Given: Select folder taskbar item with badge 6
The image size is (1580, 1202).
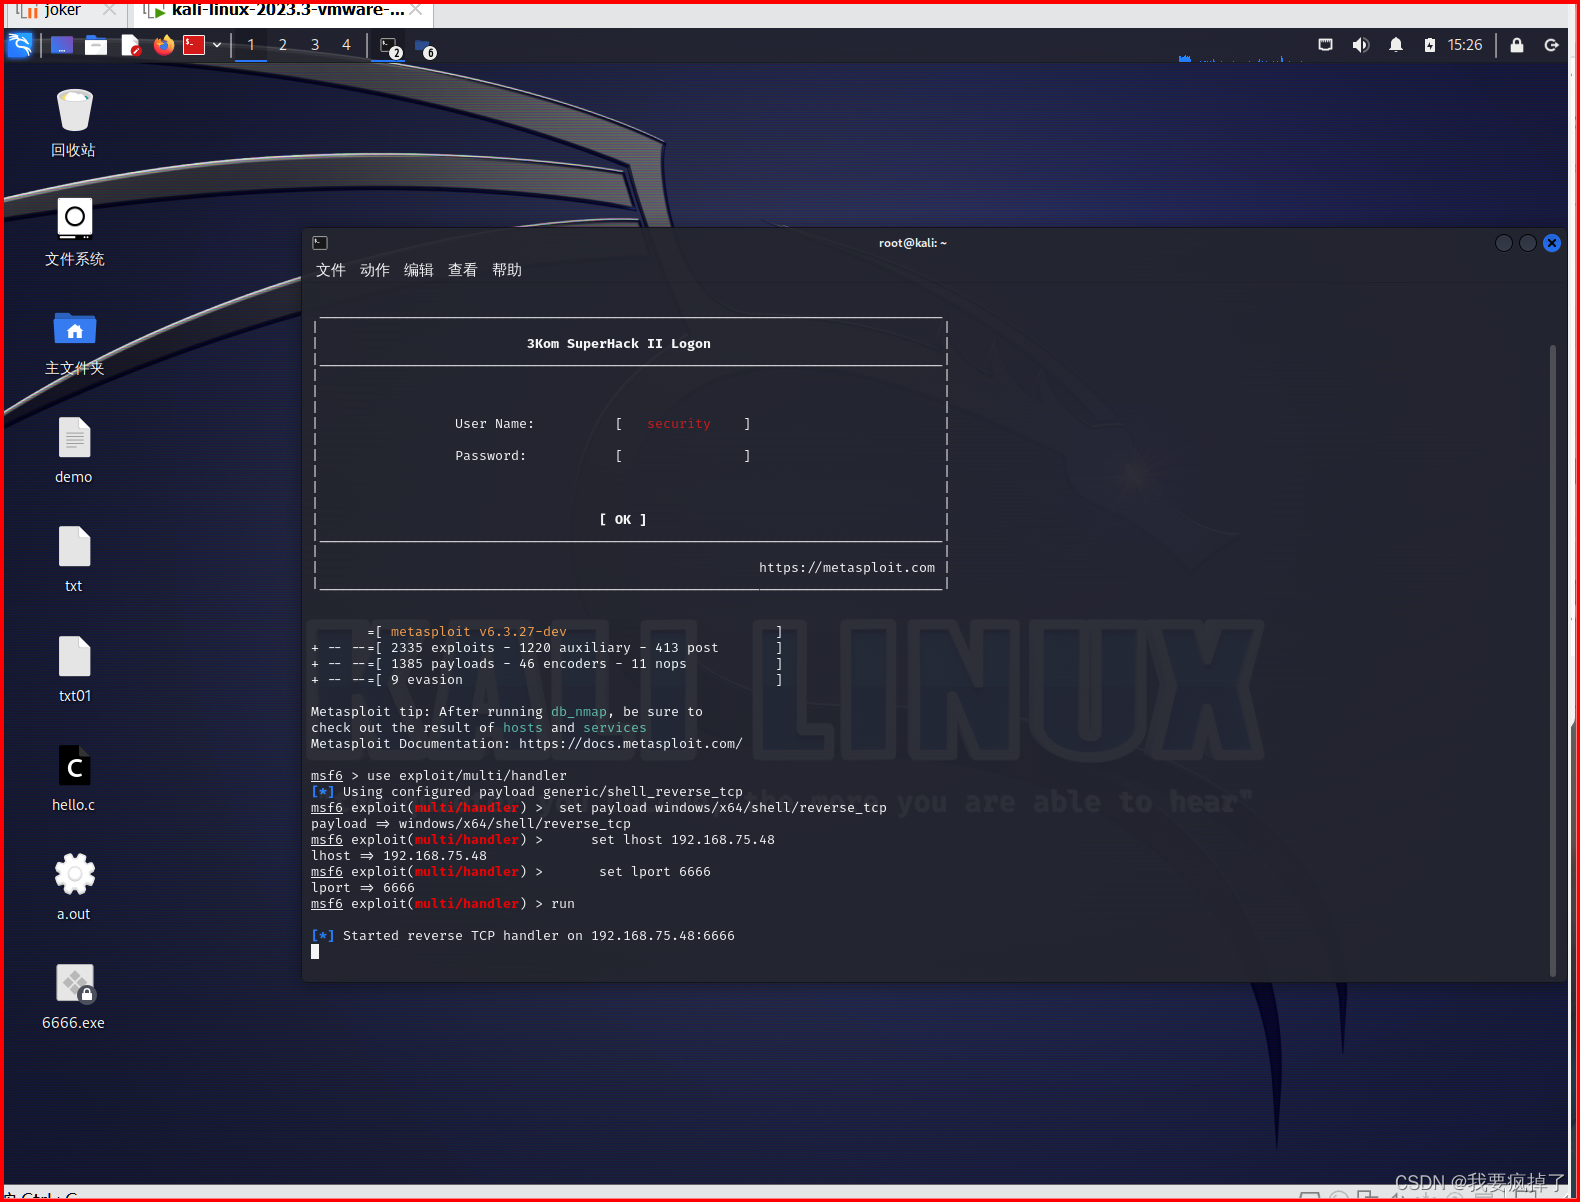Looking at the screenshot, I should 425,47.
